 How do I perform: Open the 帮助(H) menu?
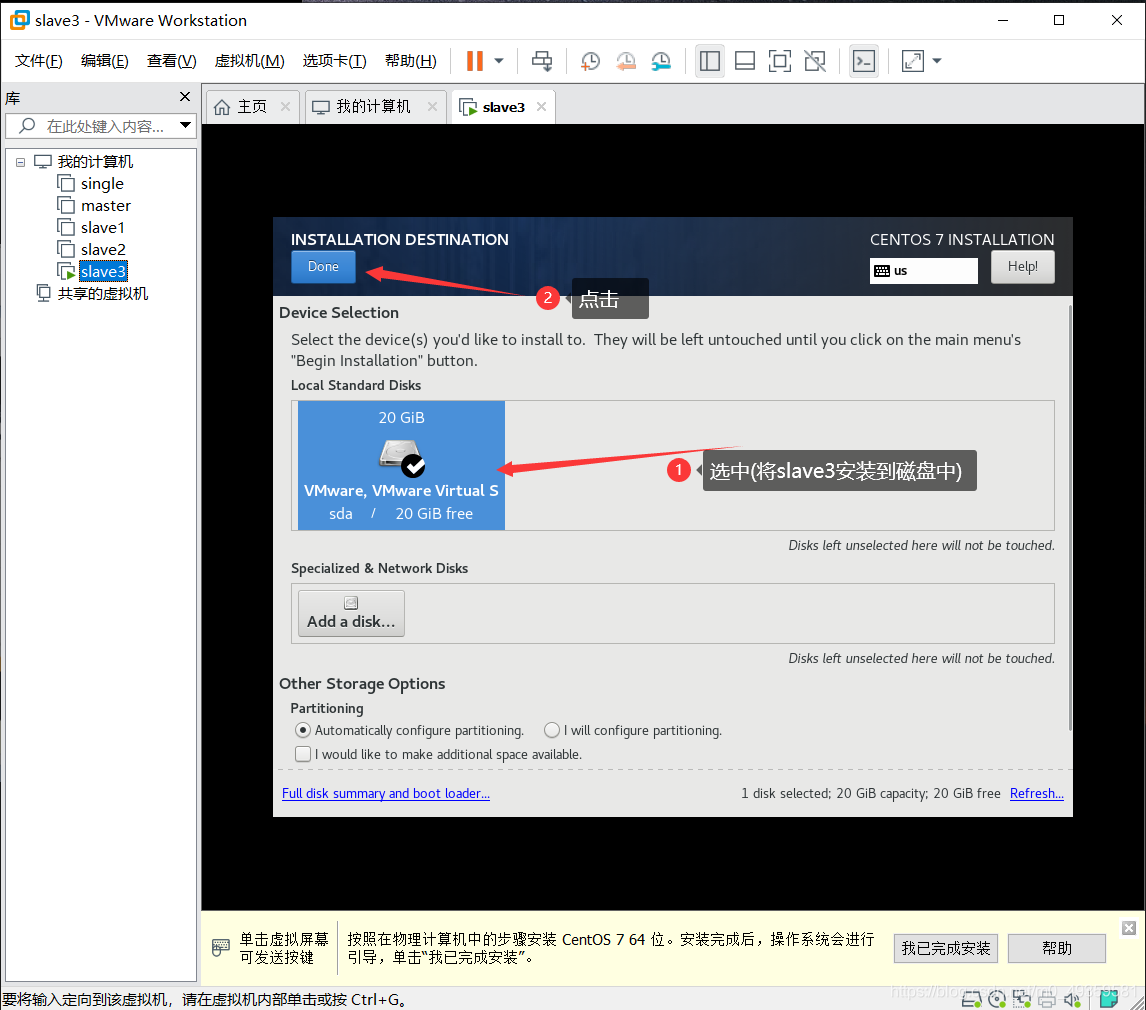coord(411,61)
